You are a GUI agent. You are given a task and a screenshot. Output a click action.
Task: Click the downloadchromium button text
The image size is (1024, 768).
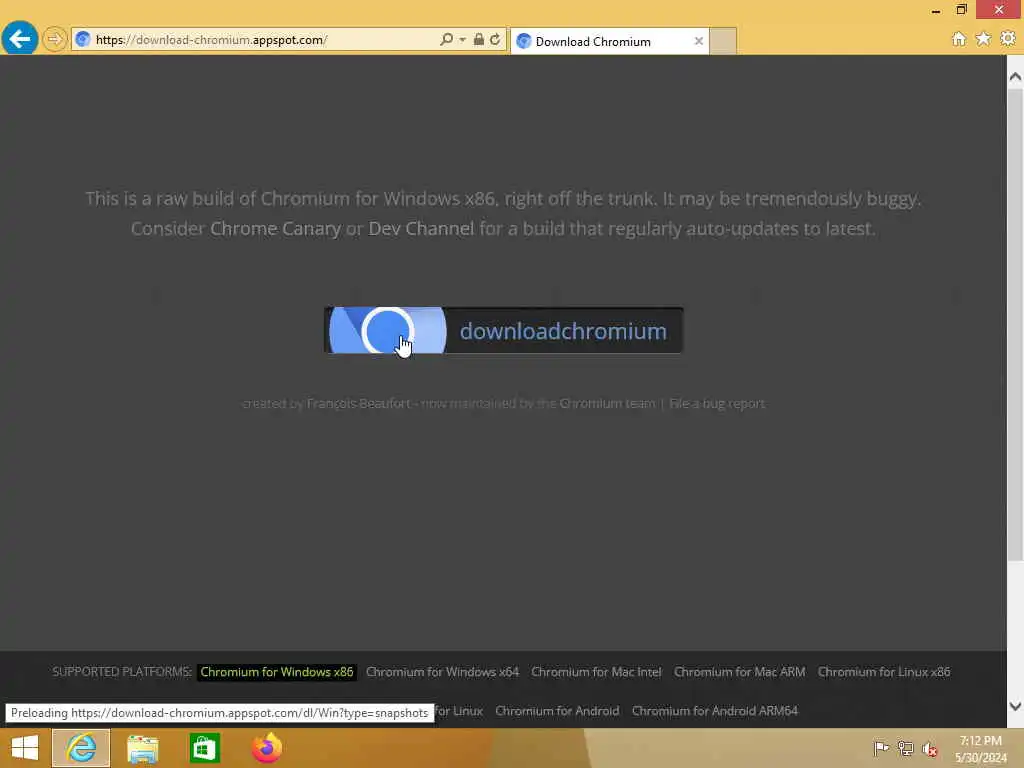coord(563,331)
